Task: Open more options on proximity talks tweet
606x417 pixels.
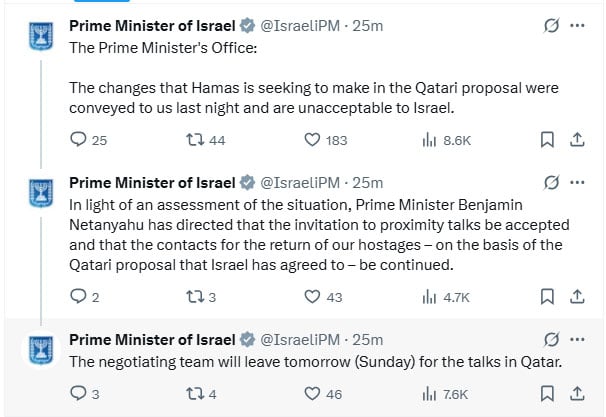Action: tap(577, 182)
